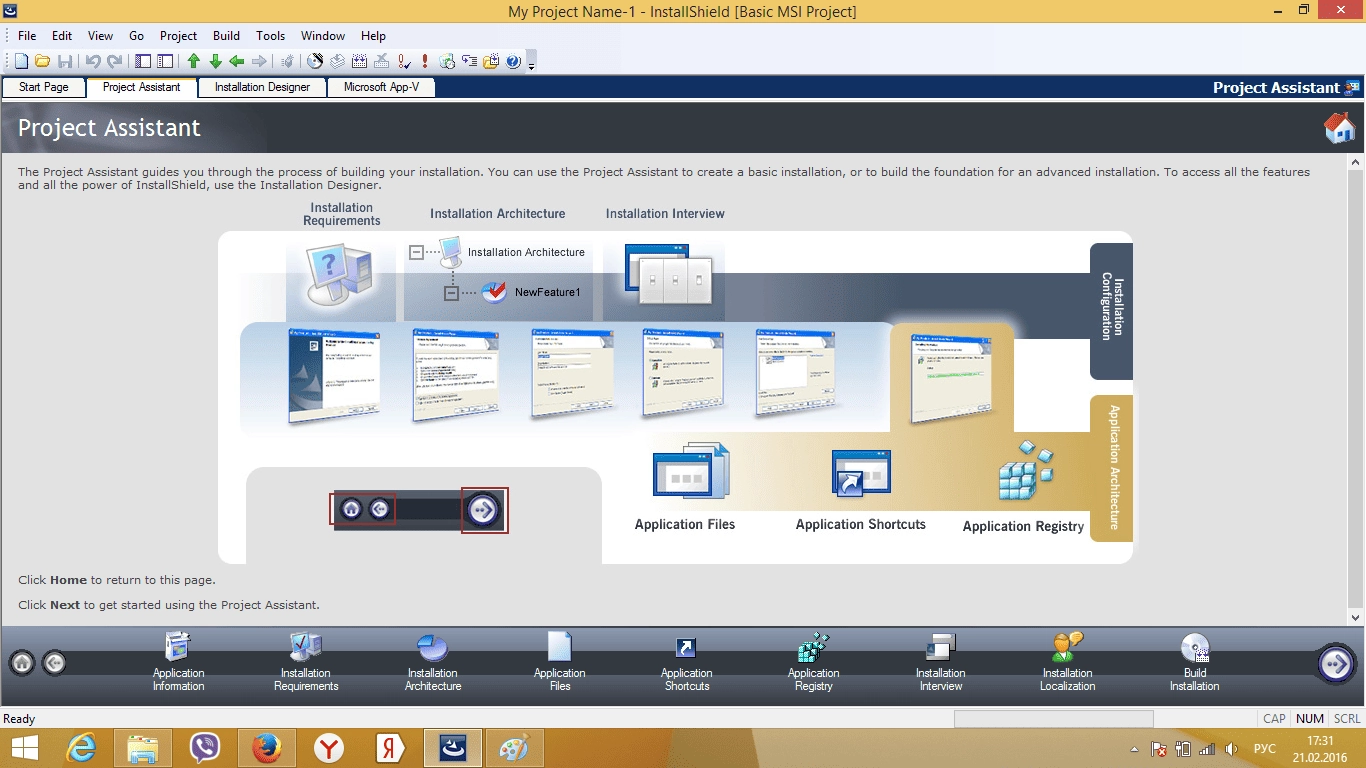Open the Tools menu
The height and width of the screenshot is (768, 1366).
(x=271, y=36)
